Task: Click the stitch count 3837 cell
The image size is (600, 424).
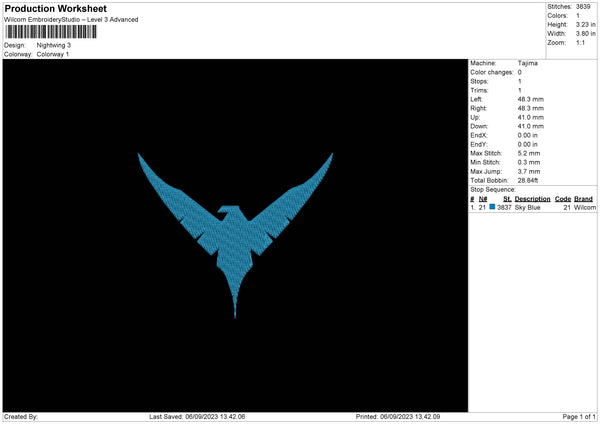Action: 504,207
